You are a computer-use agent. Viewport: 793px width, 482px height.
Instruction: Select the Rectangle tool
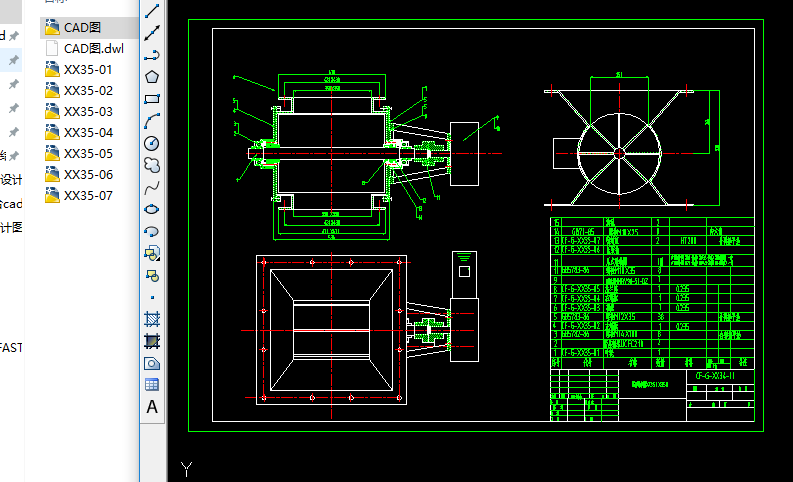click(x=153, y=99)
